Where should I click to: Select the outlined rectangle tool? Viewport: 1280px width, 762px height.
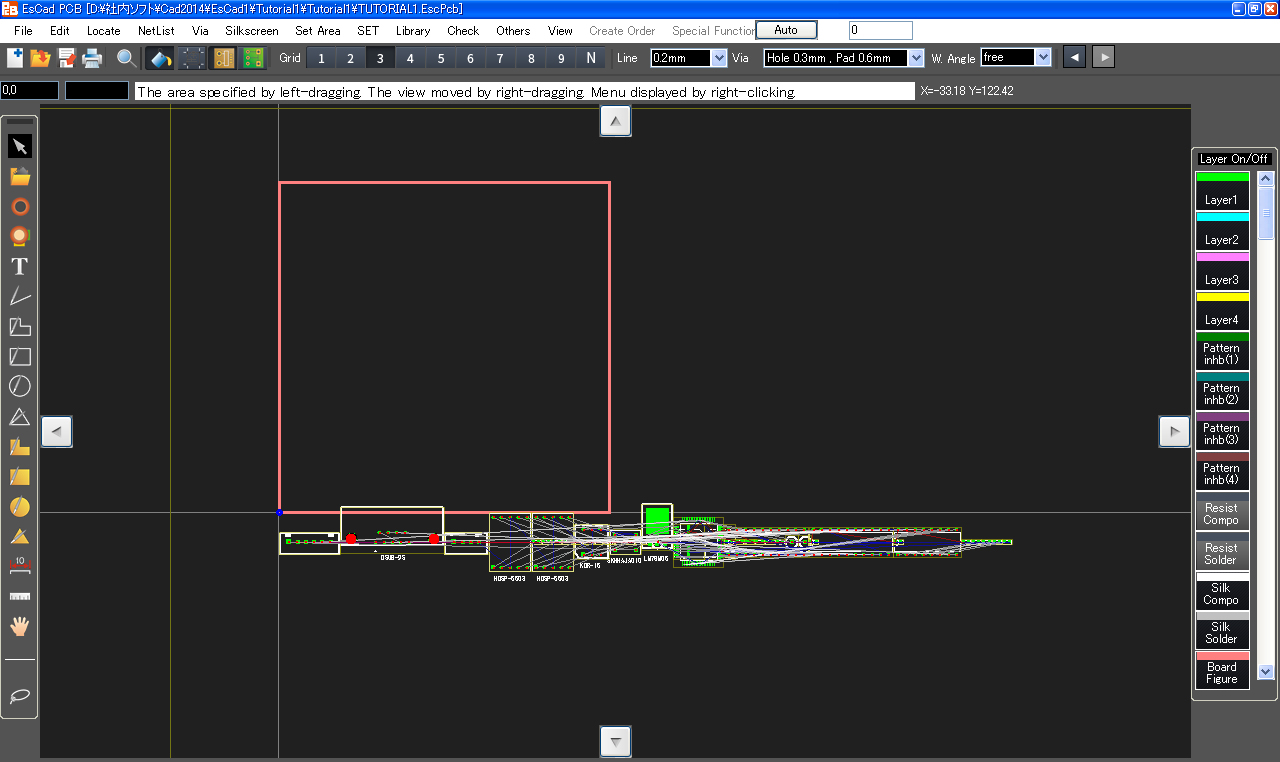coord(20,357)
